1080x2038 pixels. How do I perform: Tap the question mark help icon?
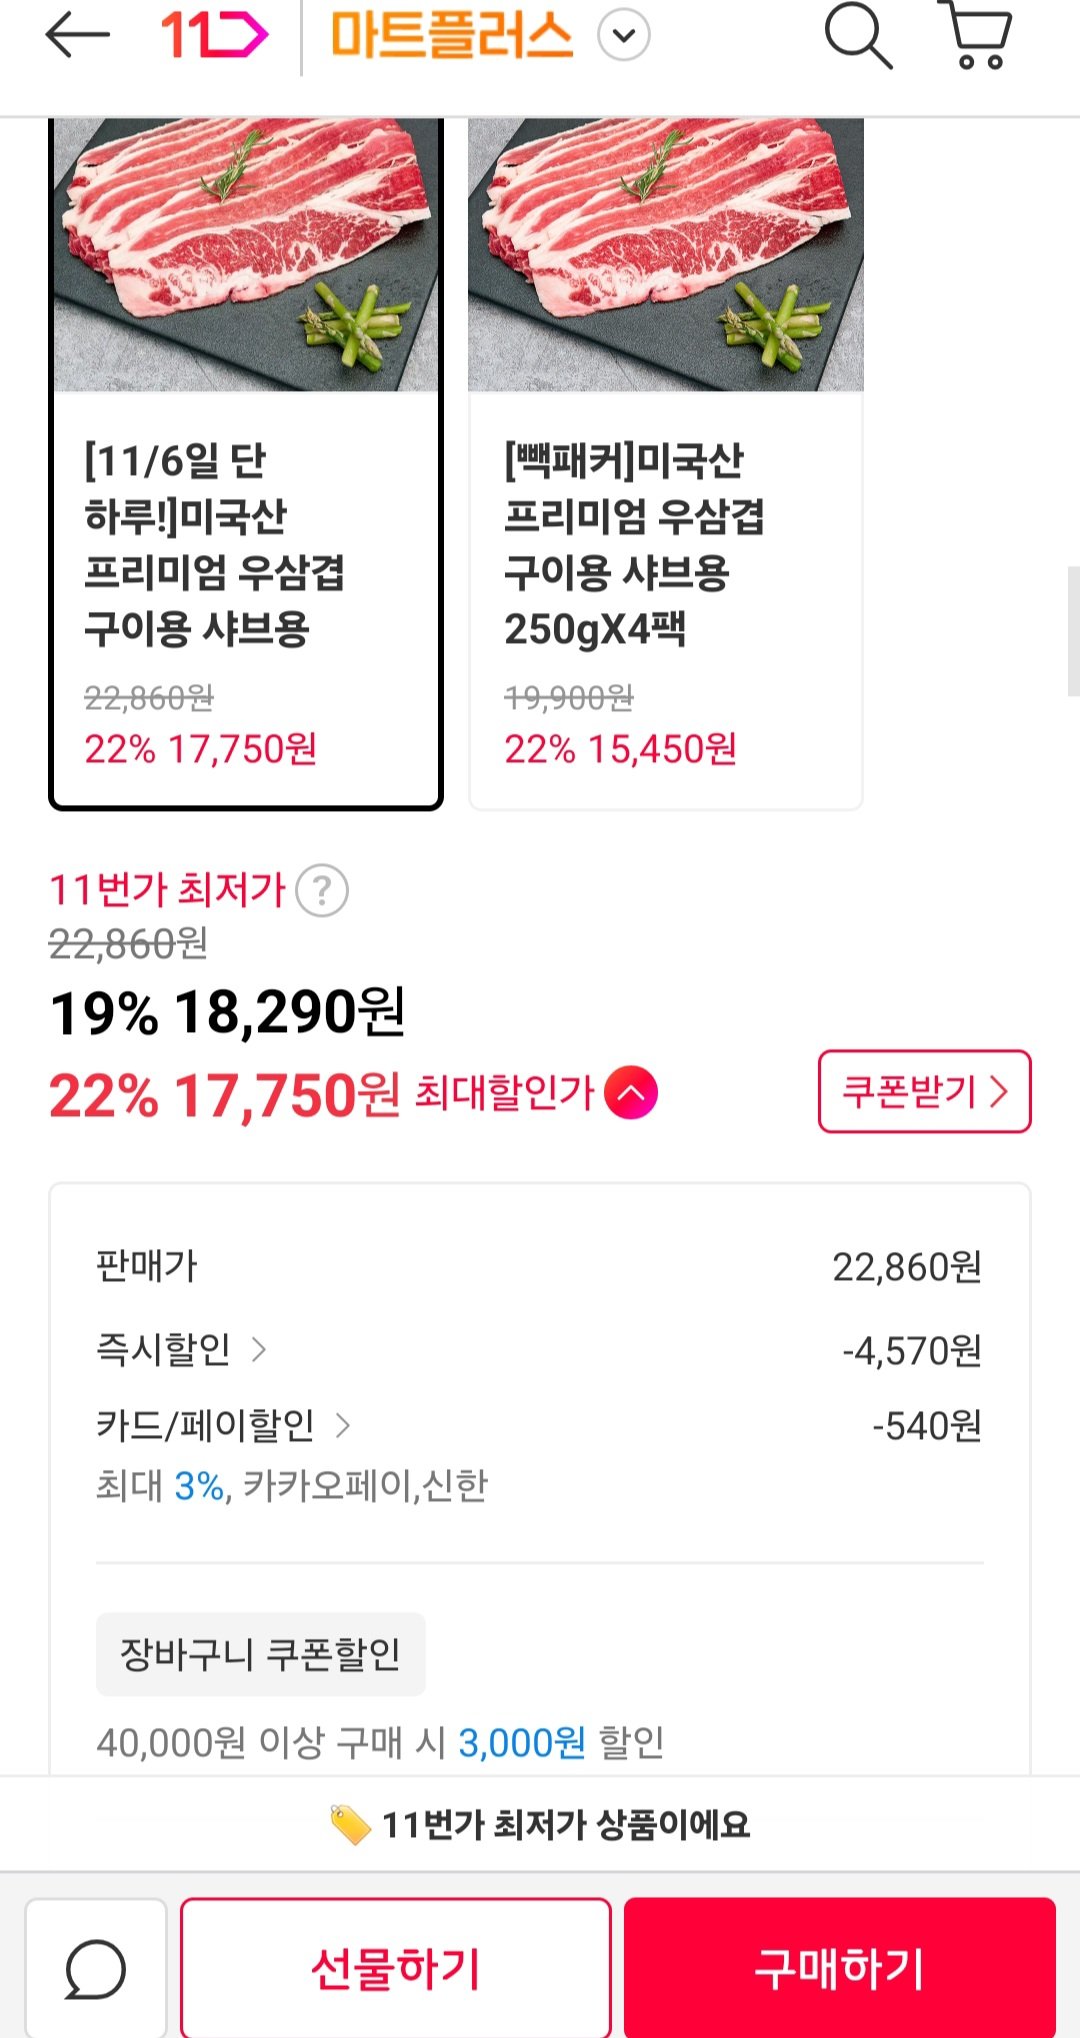322,890
